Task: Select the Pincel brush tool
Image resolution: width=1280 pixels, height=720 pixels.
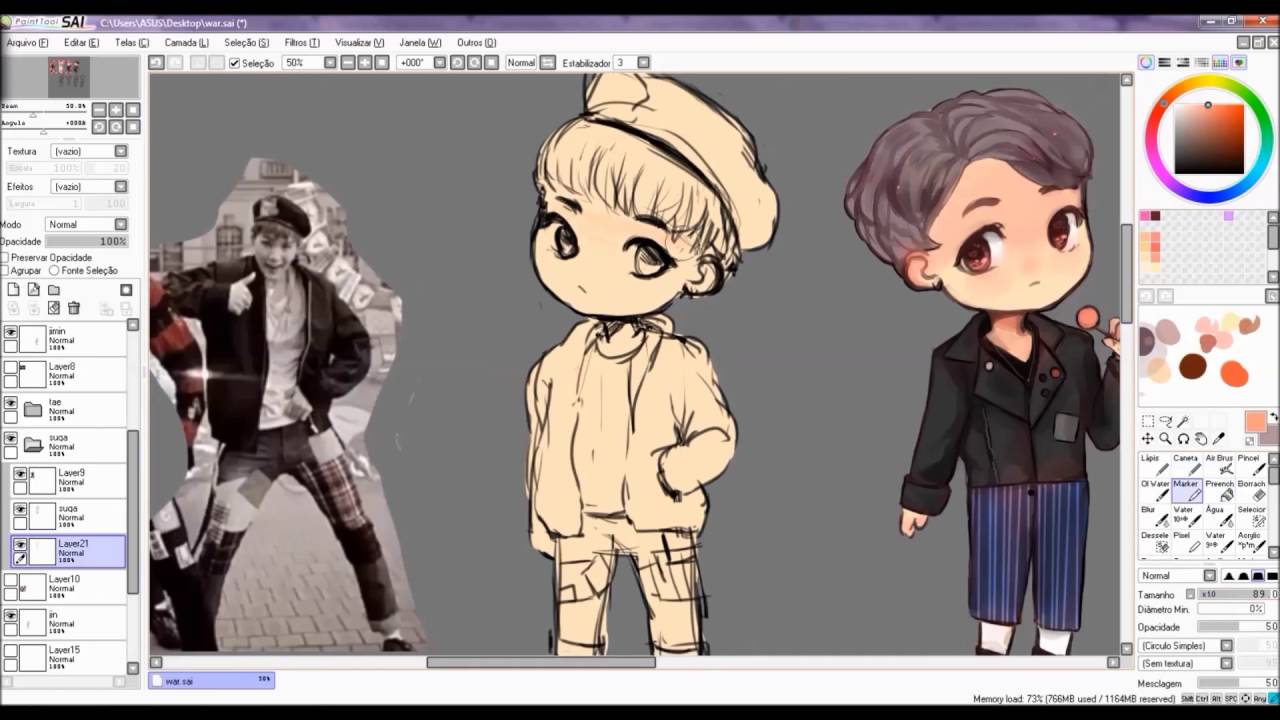Action: point(1250,464)
